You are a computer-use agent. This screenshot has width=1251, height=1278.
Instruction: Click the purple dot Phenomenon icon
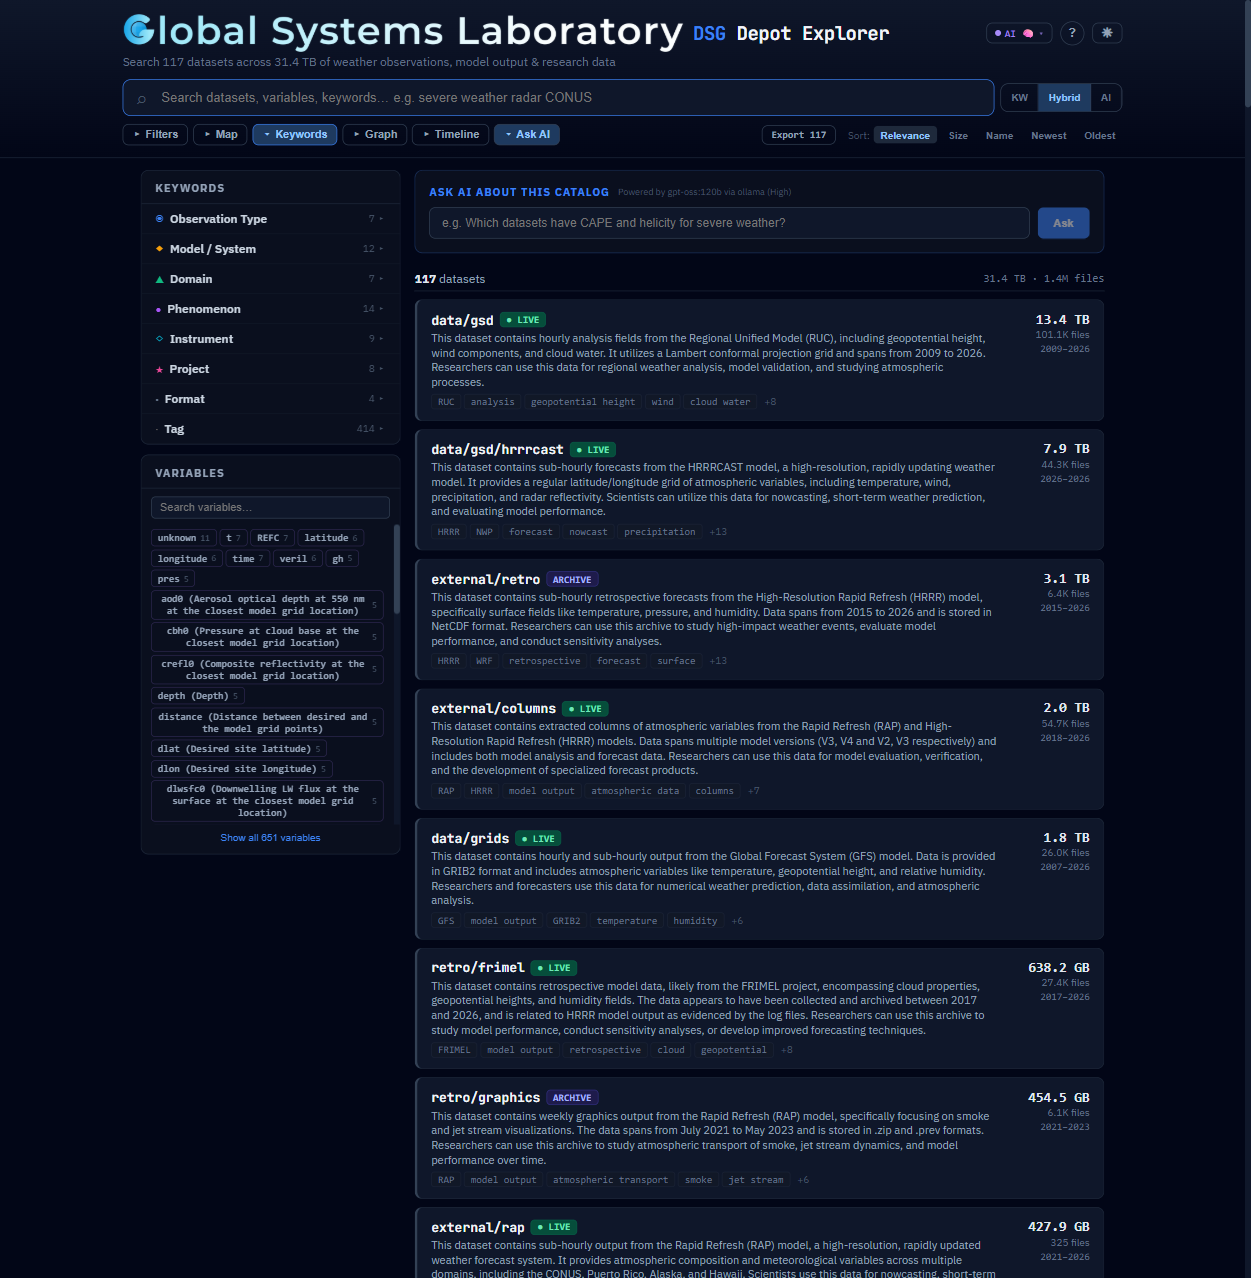(x=159, y=309)
